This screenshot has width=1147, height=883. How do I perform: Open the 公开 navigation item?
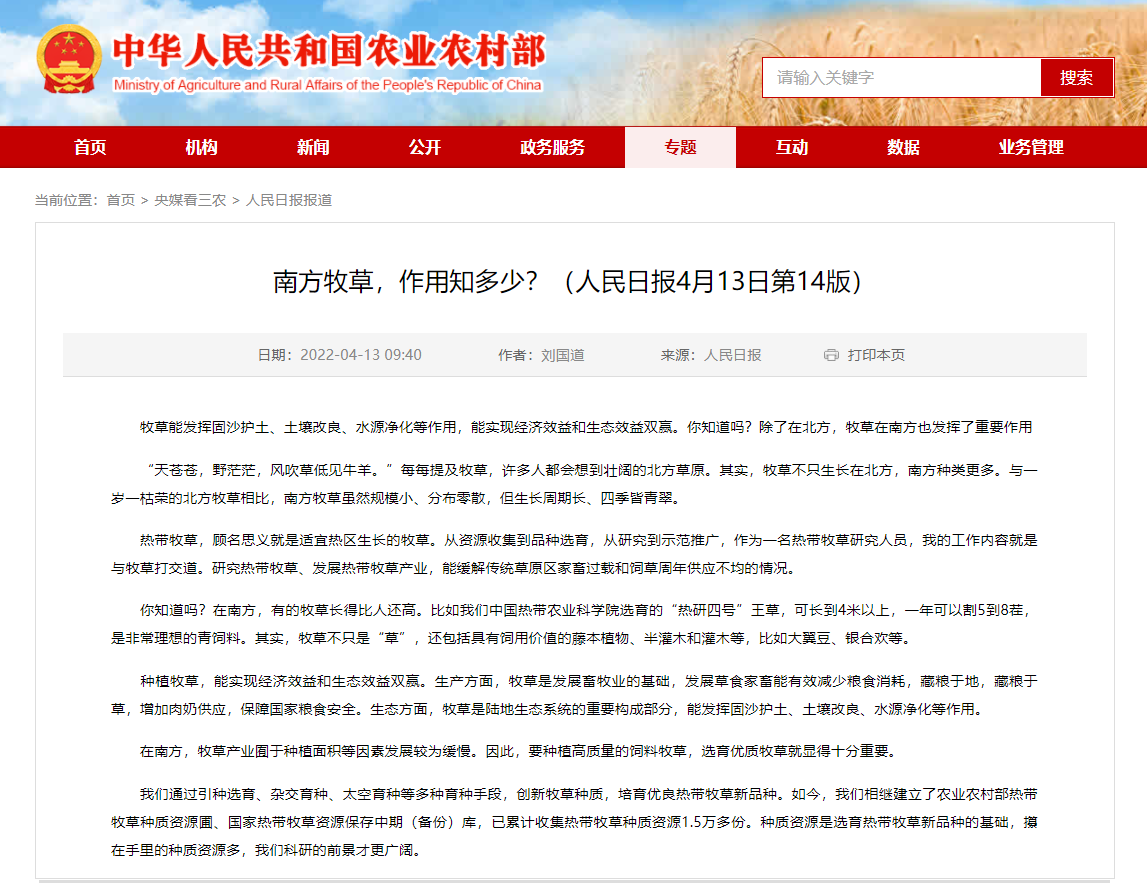pos(424,147)
